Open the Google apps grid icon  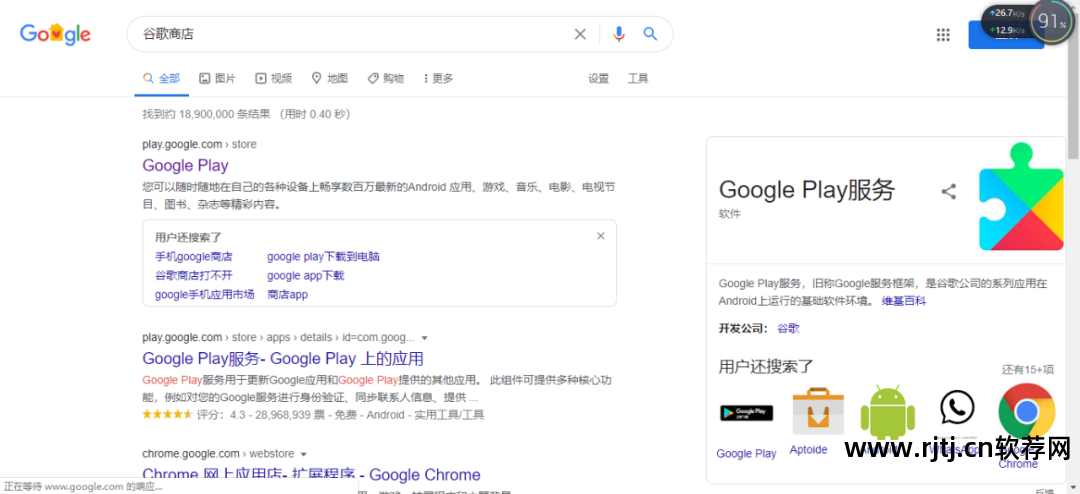[x=943, y=34]
